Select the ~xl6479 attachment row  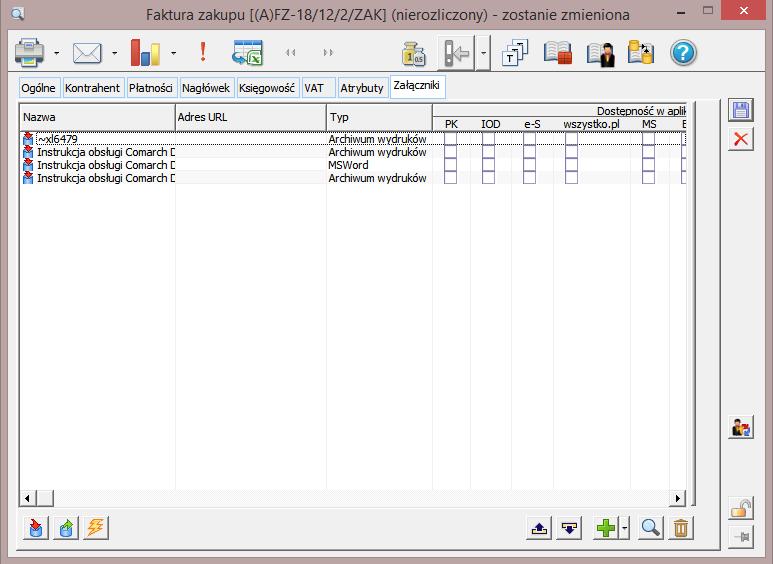pyautogui.click(x=352, y=139)
